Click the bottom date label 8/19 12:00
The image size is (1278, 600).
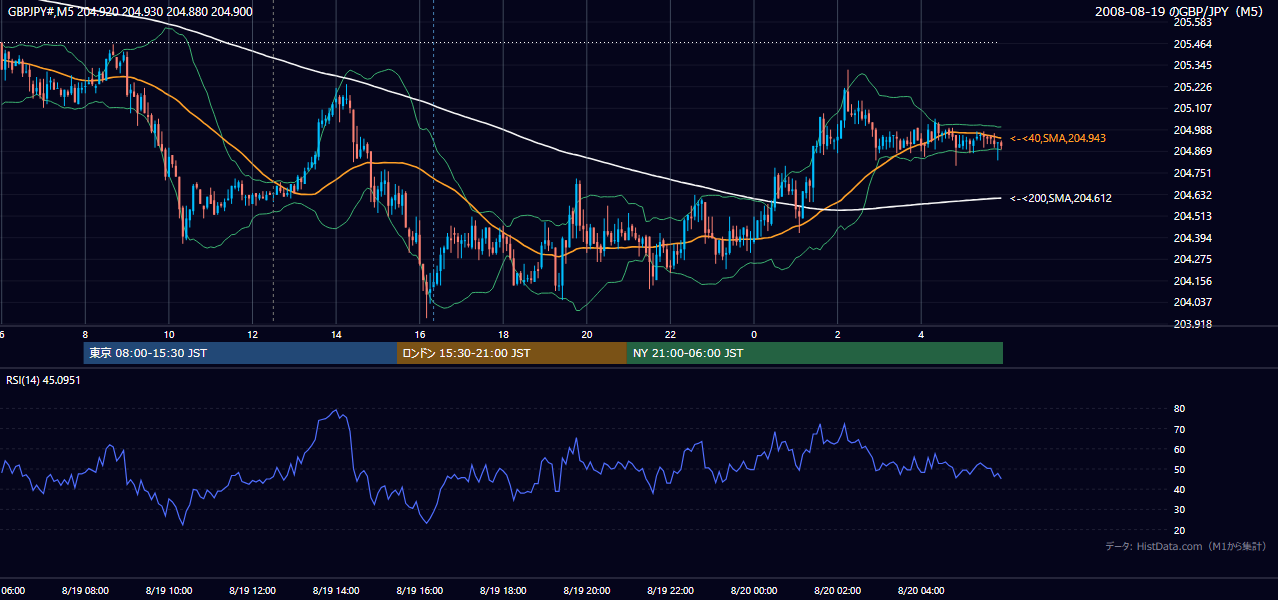(x=252, y=590)
